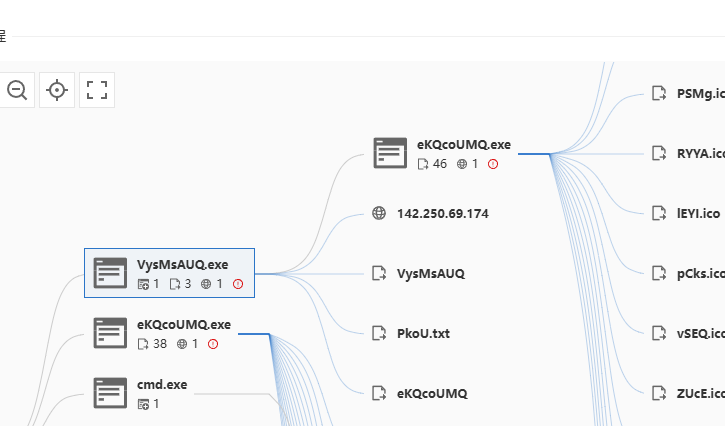Click the zoom out magnifier button

(17, 90)
